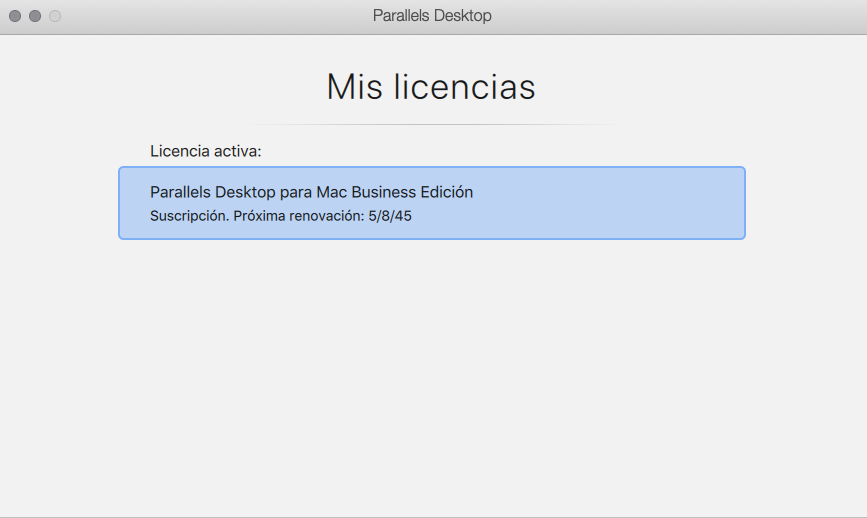Click the 'Licencia activa:' label
Viewport: 867px width, 518px height.
pos(206,151)
